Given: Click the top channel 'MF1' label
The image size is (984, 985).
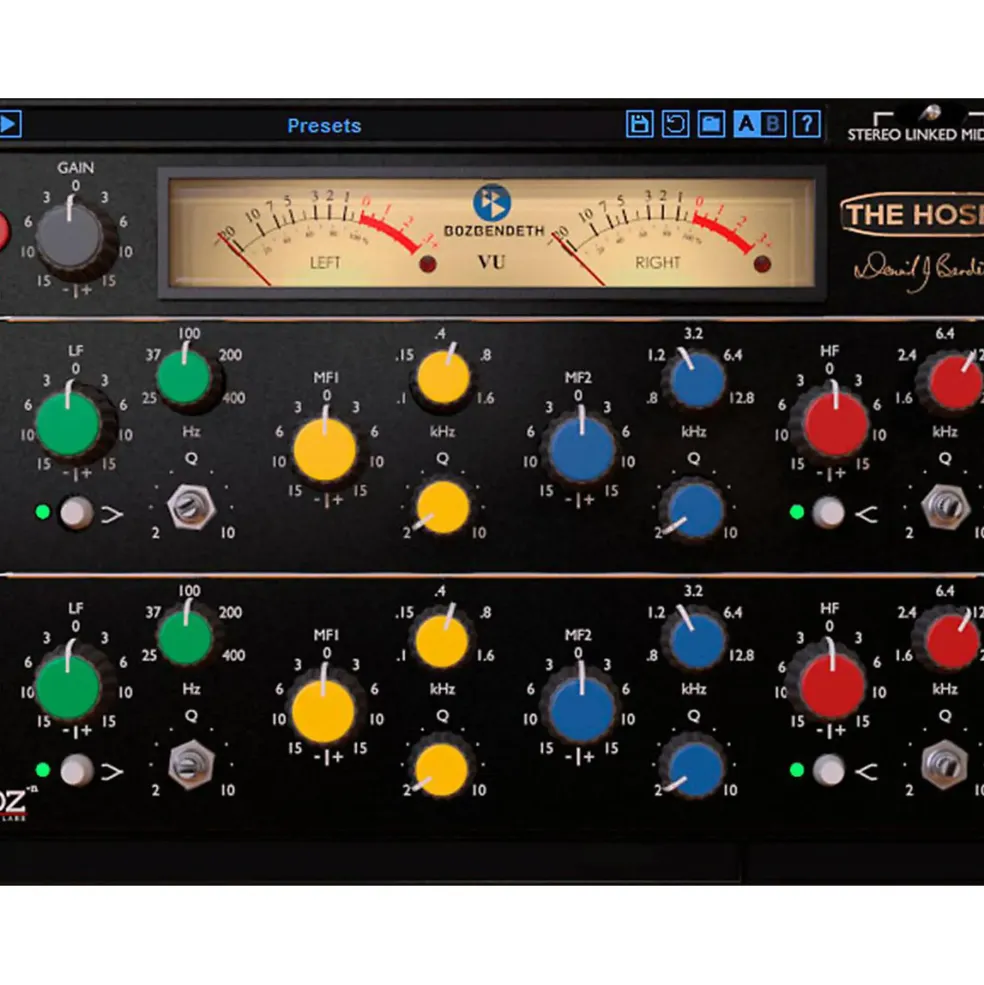Looking at the screenshot, I should click(326, 377).
